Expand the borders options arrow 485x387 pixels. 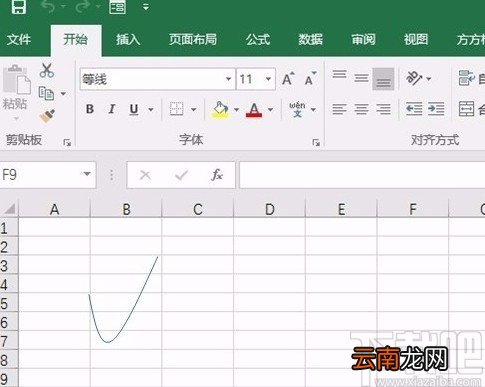193,109
